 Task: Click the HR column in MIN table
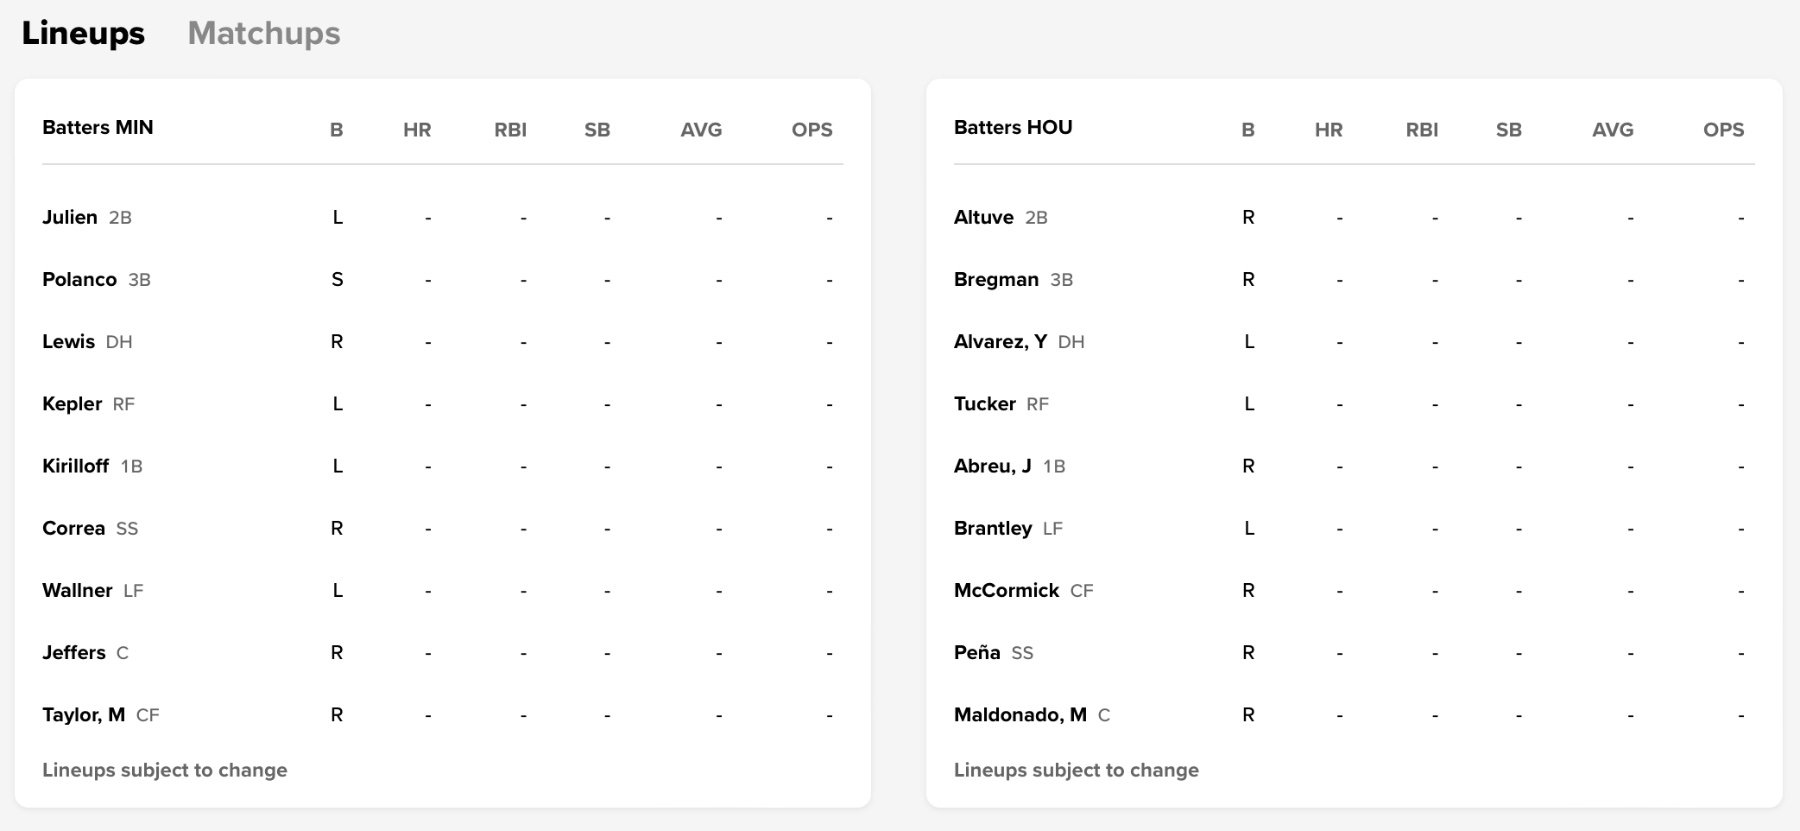coord(417,130)
